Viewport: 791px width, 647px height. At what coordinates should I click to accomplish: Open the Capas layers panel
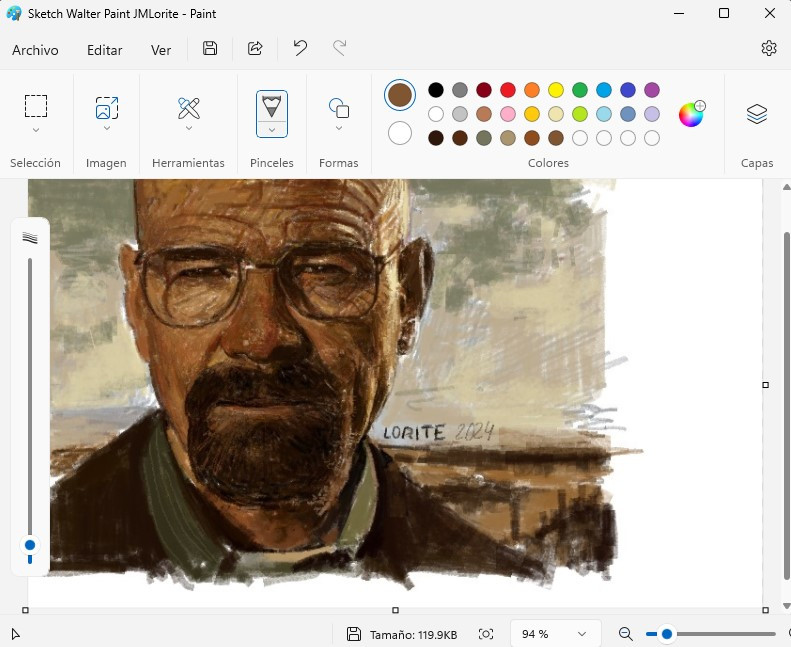[x=757, y=114]
